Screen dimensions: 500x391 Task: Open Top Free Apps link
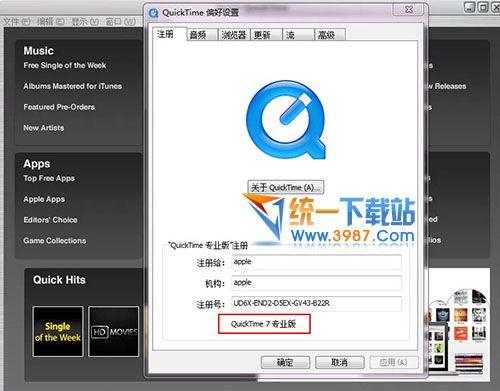point(49,178)
